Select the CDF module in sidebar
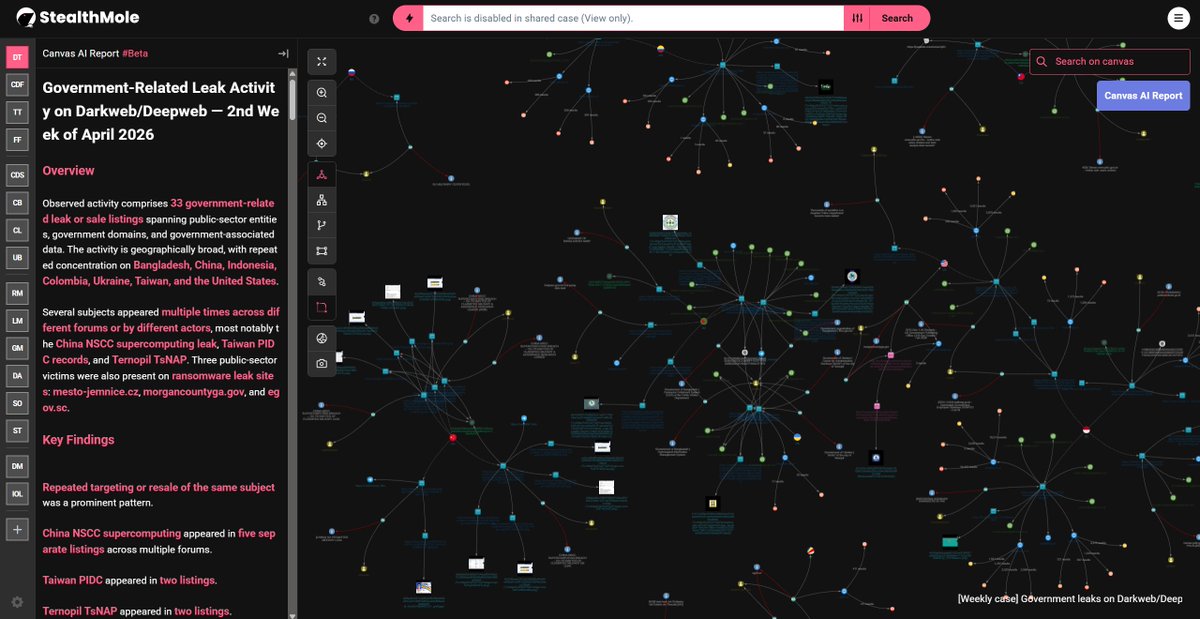 pos(17,85)
